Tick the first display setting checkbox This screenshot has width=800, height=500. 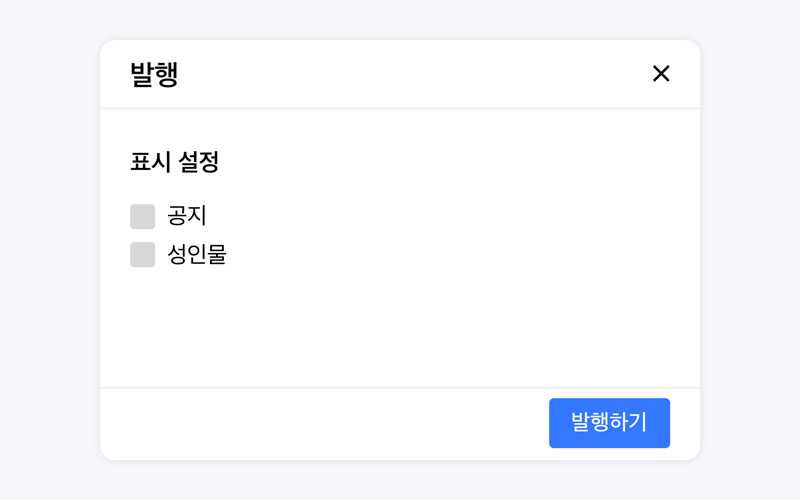click(142, 216)
